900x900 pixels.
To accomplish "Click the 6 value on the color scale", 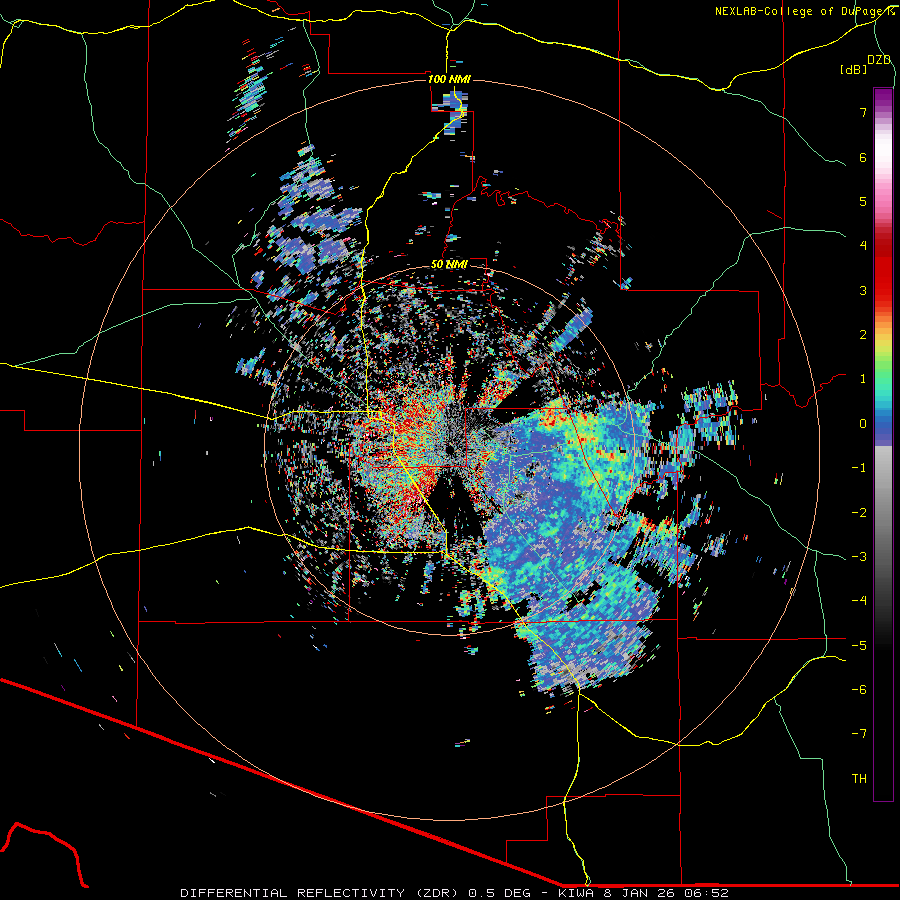I will pos(863,157).
